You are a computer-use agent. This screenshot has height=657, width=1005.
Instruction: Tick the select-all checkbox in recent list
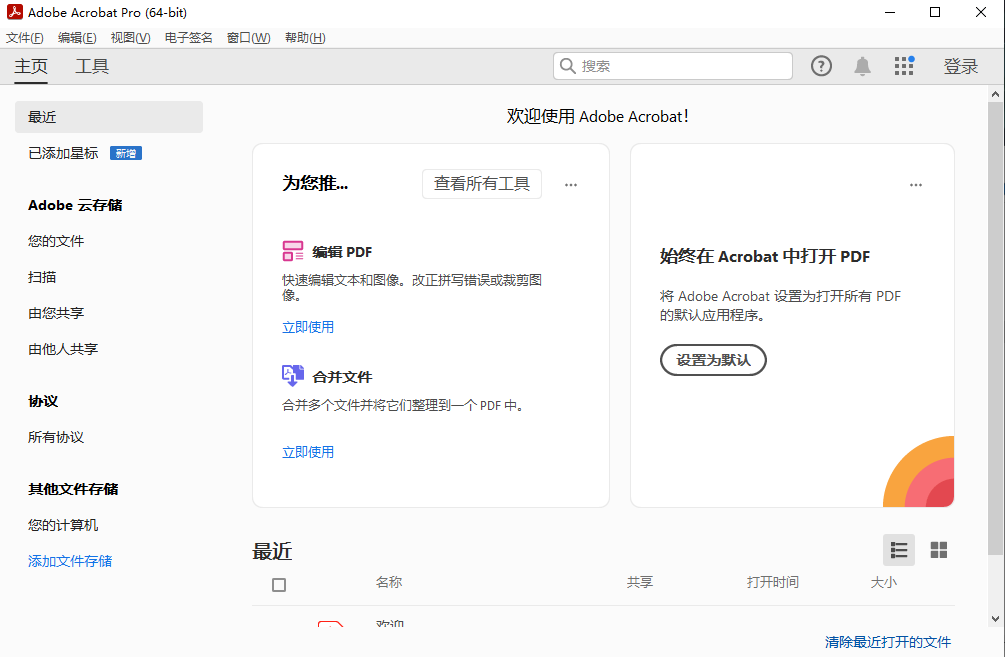click(x=279, y=585)
